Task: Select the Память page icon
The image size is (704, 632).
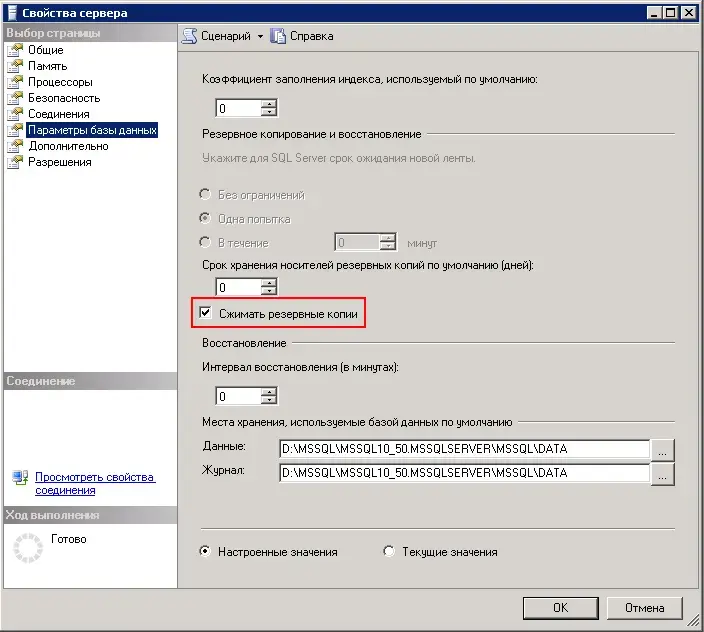Action: click(14, 66)
